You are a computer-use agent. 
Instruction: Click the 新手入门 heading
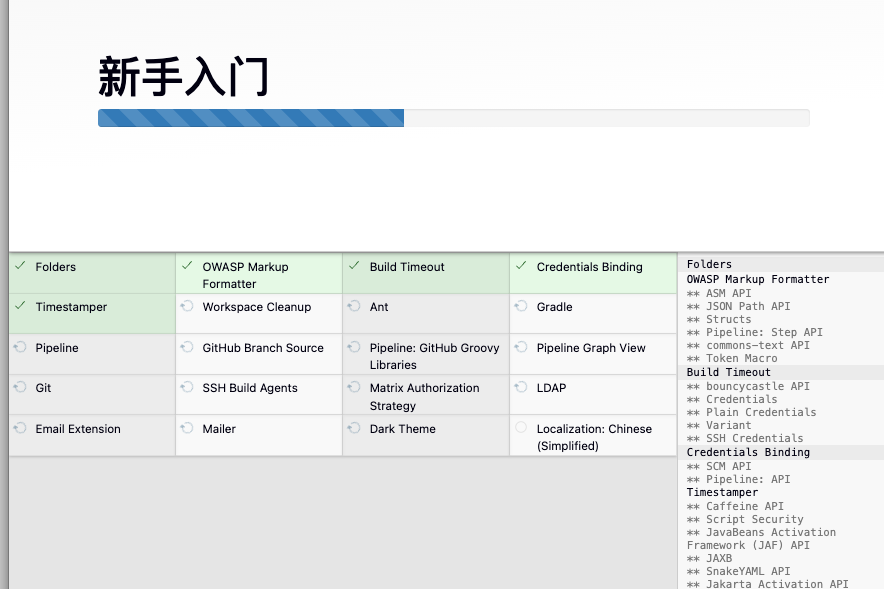183,77
